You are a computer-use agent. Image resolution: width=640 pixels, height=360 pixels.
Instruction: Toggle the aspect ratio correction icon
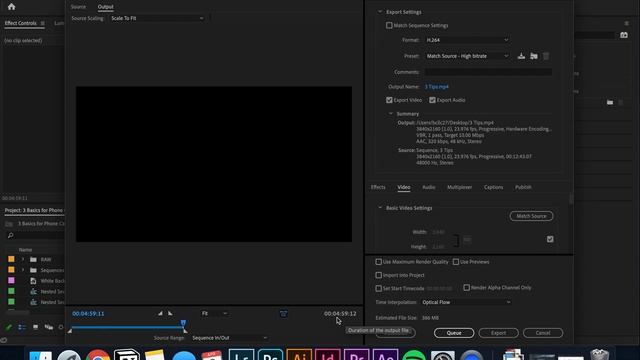[284, 313]
